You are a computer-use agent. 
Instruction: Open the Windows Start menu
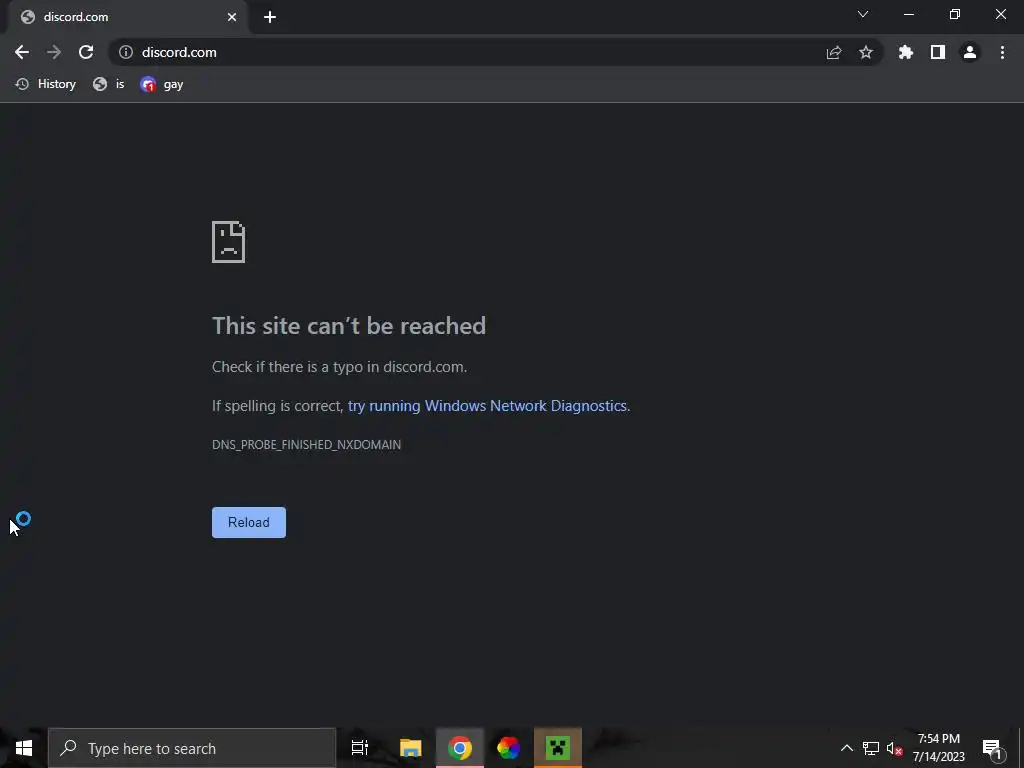click(x=24, y=748)
